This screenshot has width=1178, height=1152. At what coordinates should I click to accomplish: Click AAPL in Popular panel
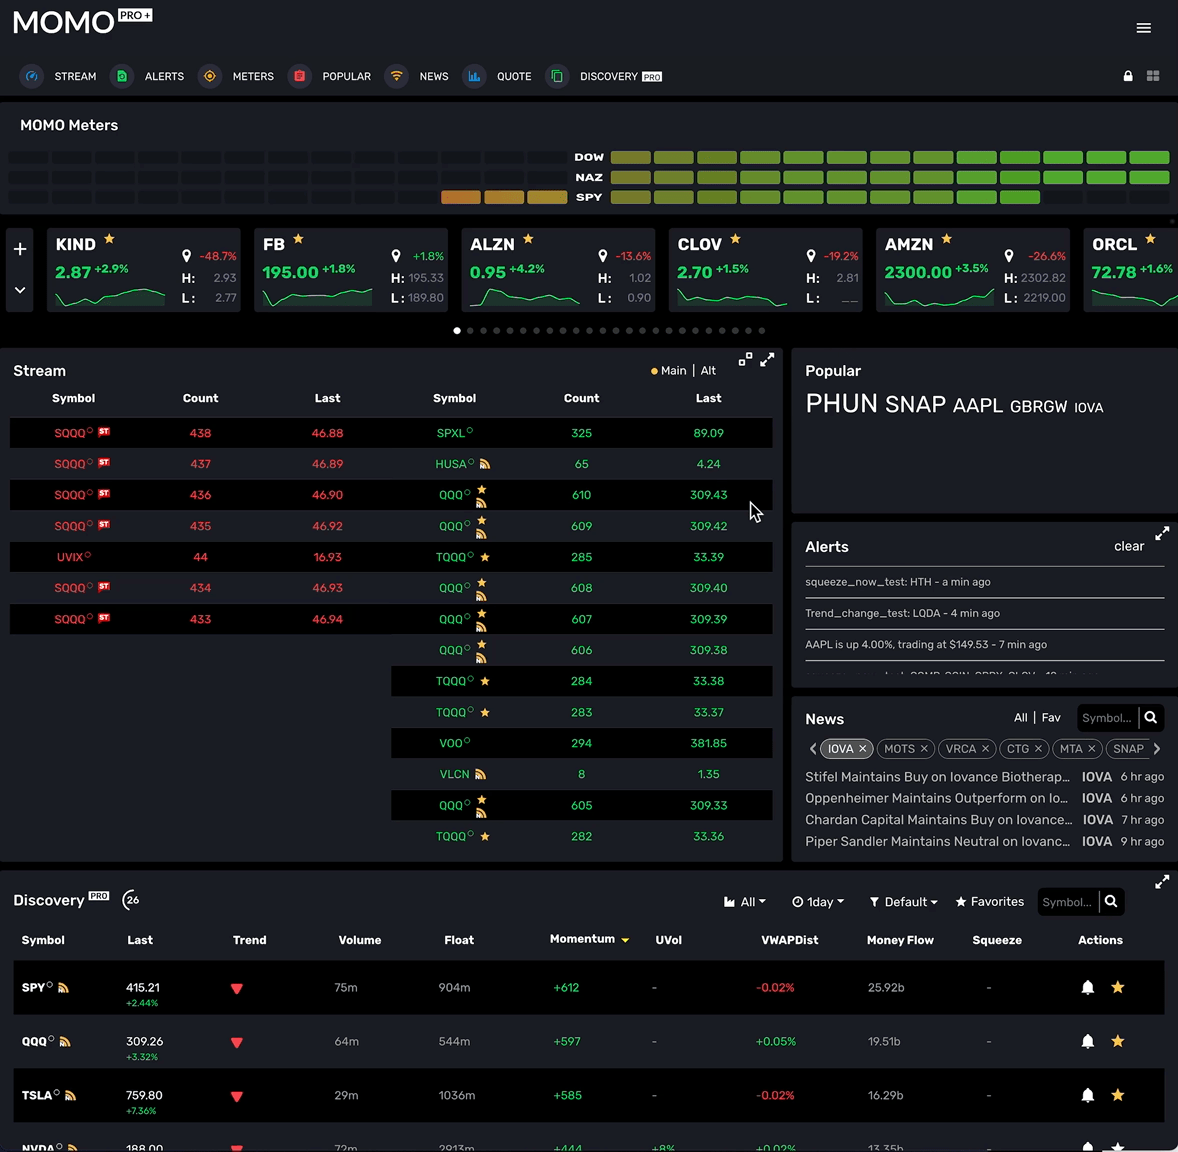coord(977,406)
